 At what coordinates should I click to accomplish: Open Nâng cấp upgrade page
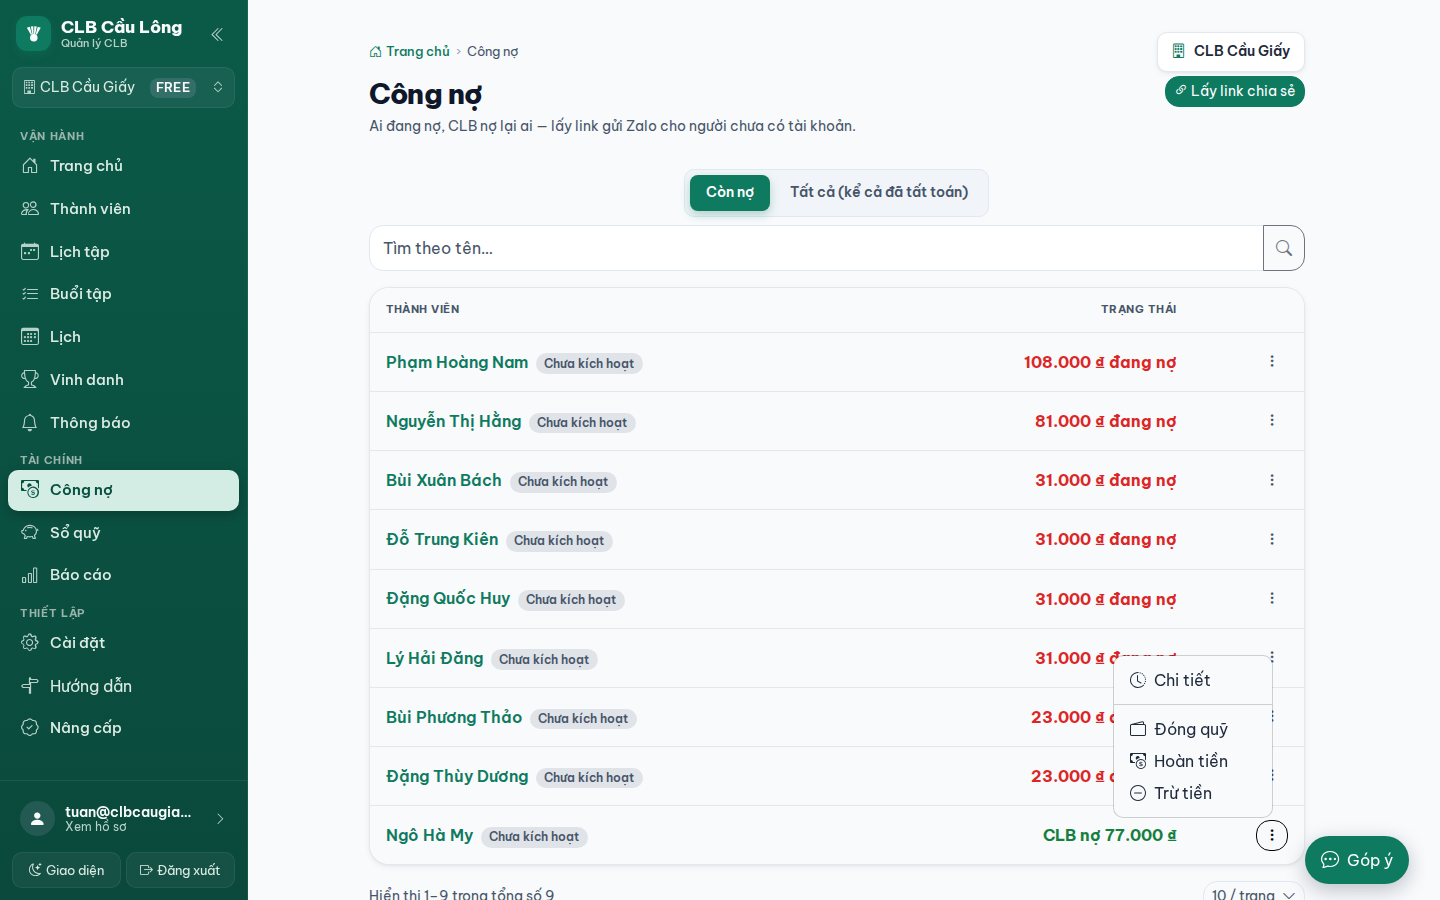(123, 728)
